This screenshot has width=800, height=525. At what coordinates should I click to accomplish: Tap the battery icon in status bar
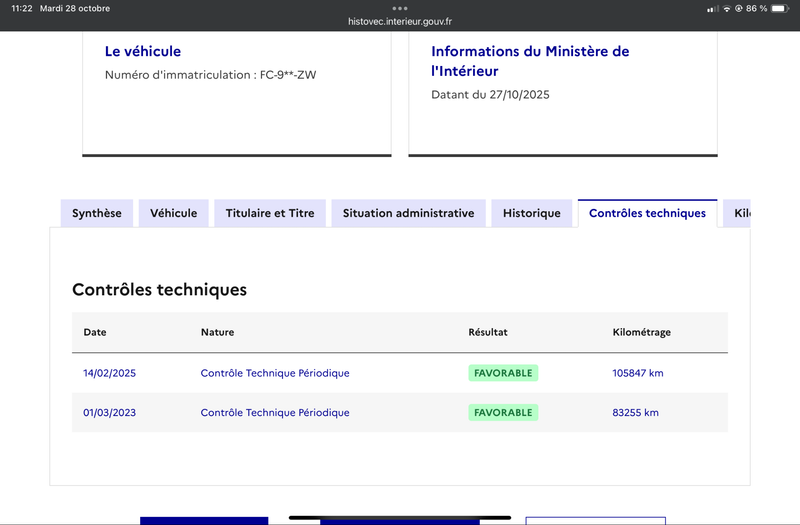click(779, 8)
